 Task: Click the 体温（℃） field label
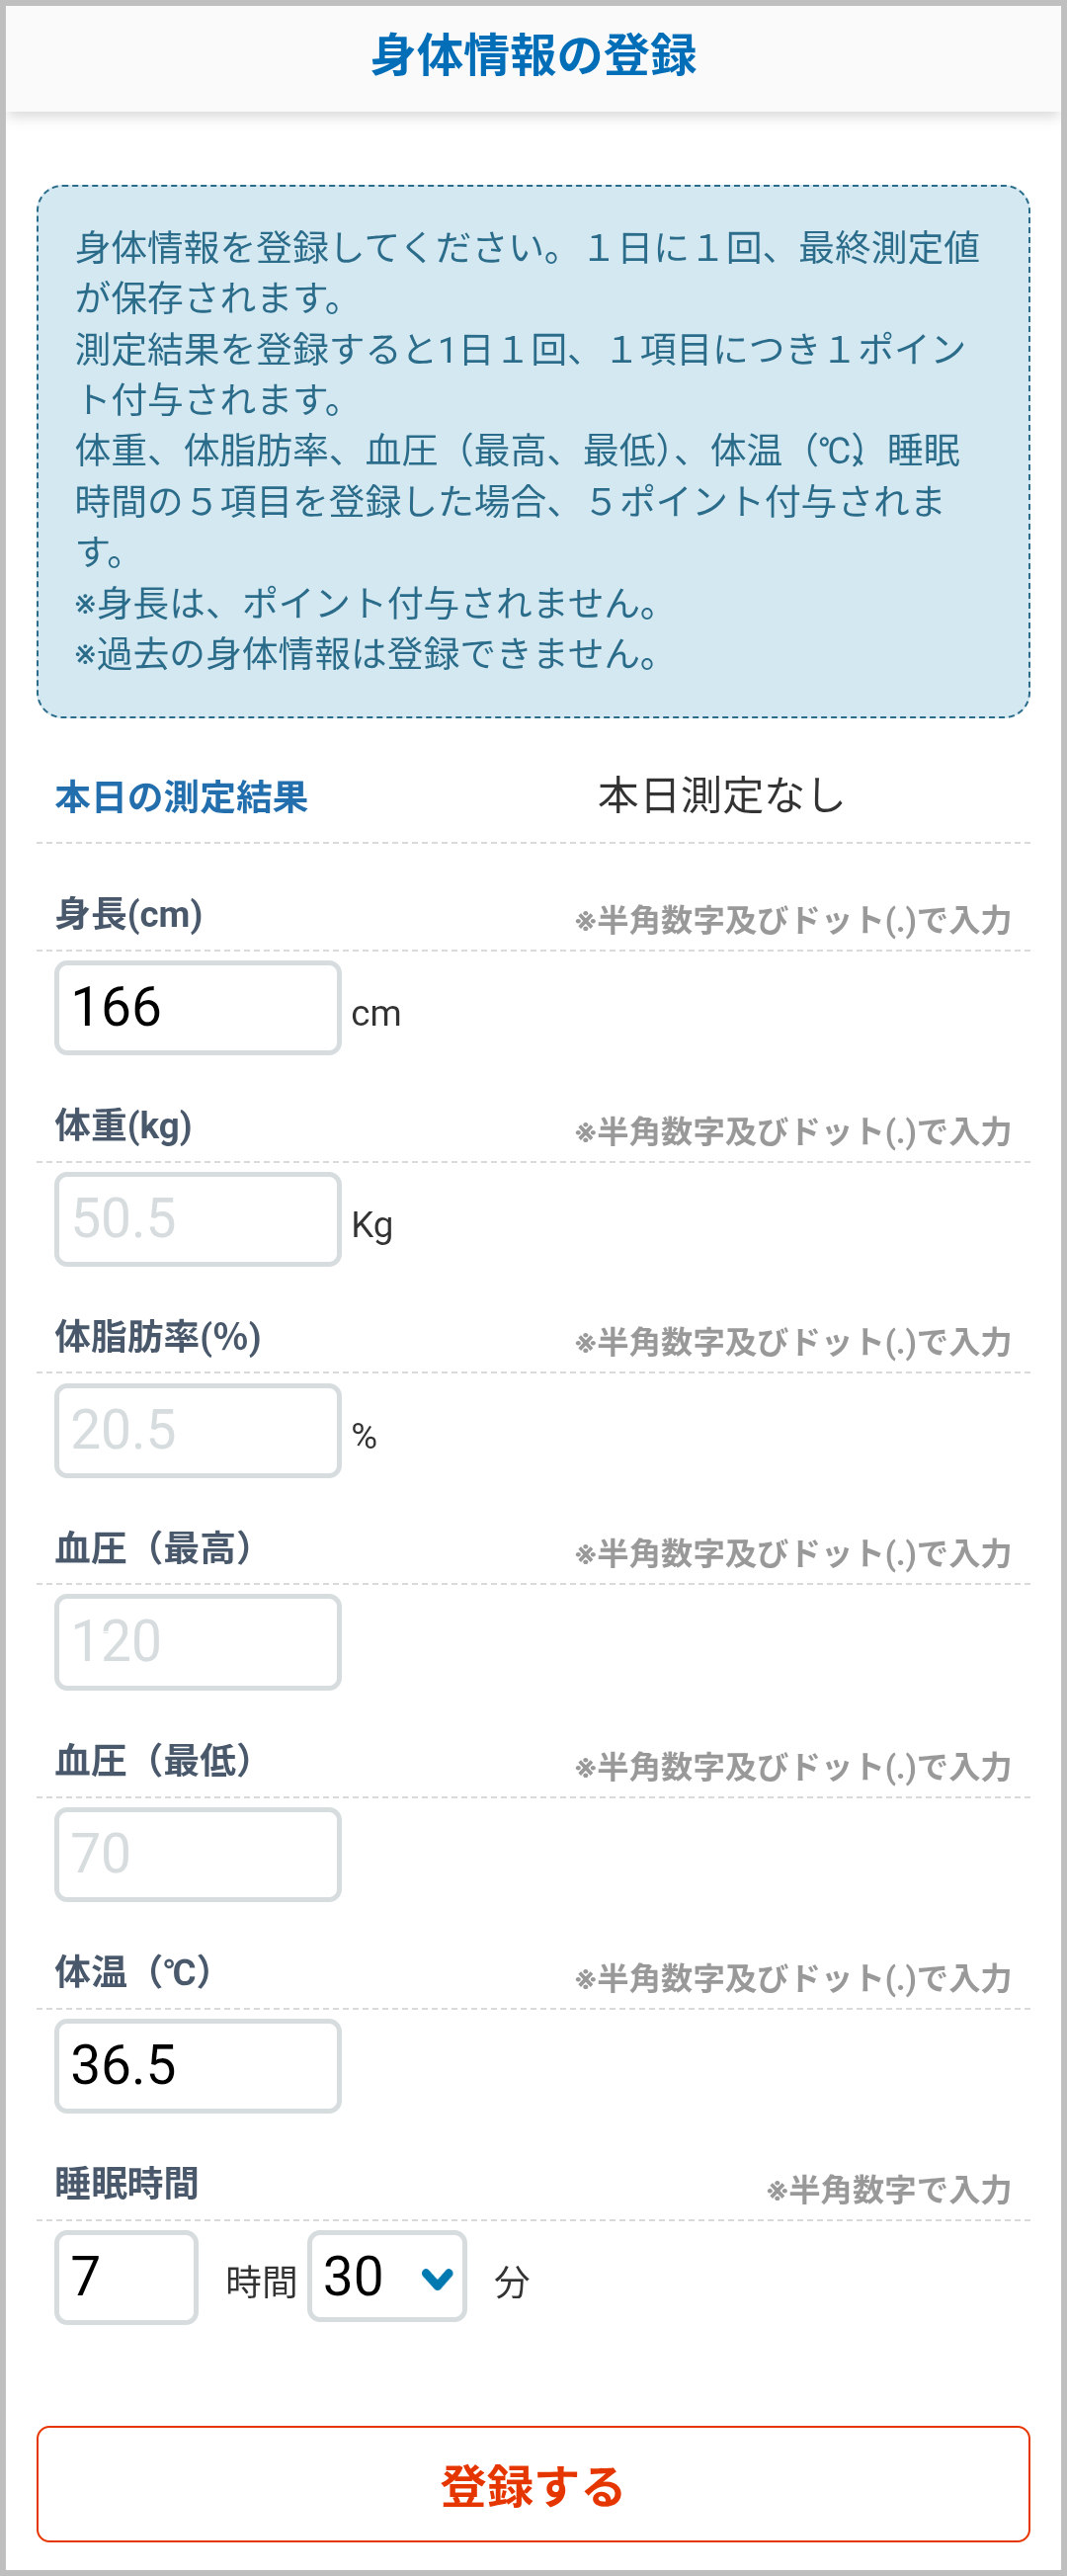134,1972
